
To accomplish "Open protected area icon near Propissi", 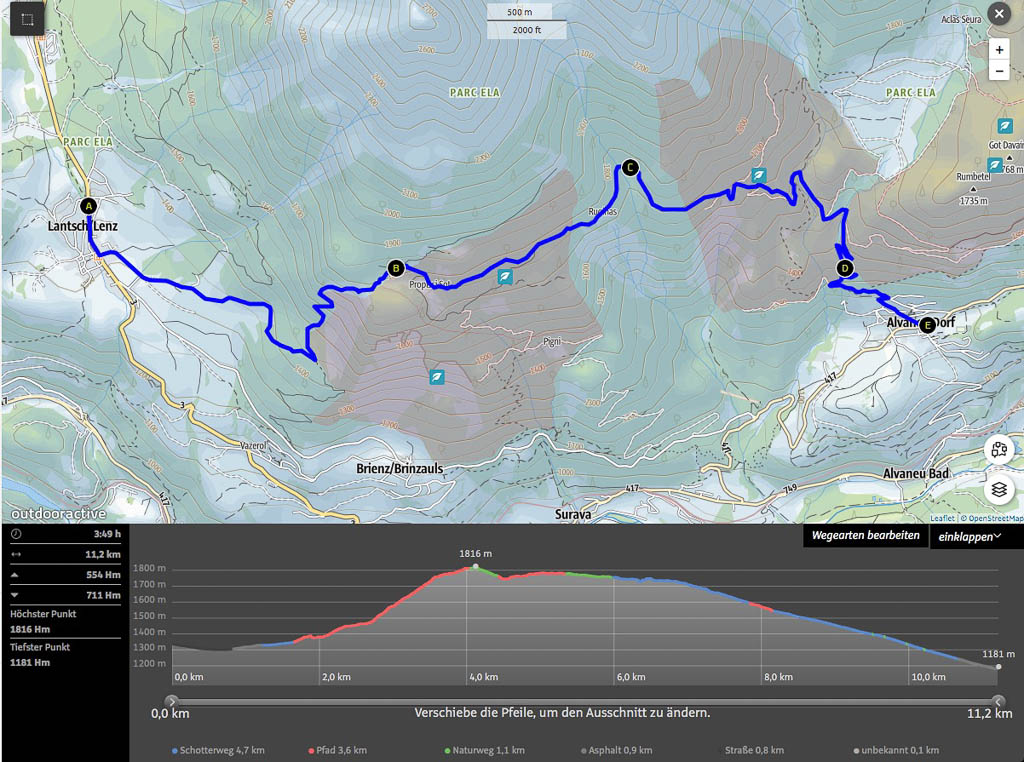I will 506,277.
